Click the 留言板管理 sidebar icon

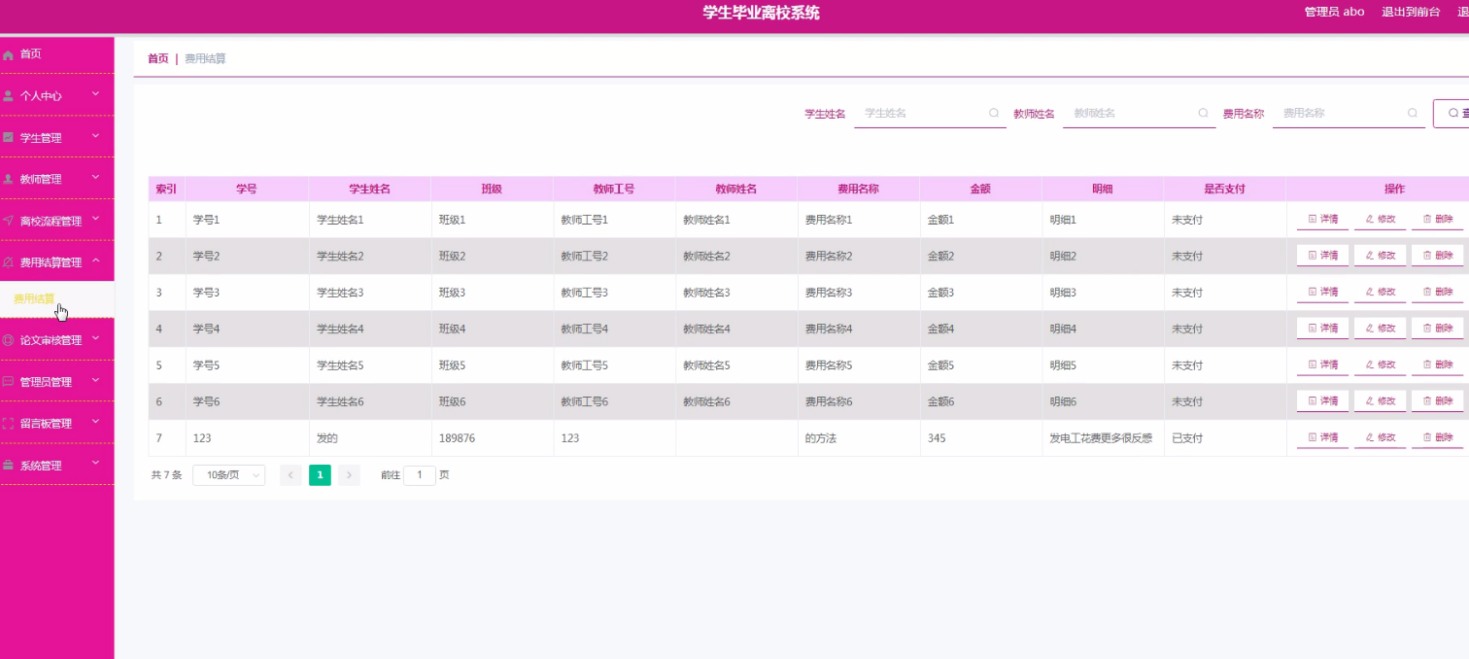[x=8, y=424]
